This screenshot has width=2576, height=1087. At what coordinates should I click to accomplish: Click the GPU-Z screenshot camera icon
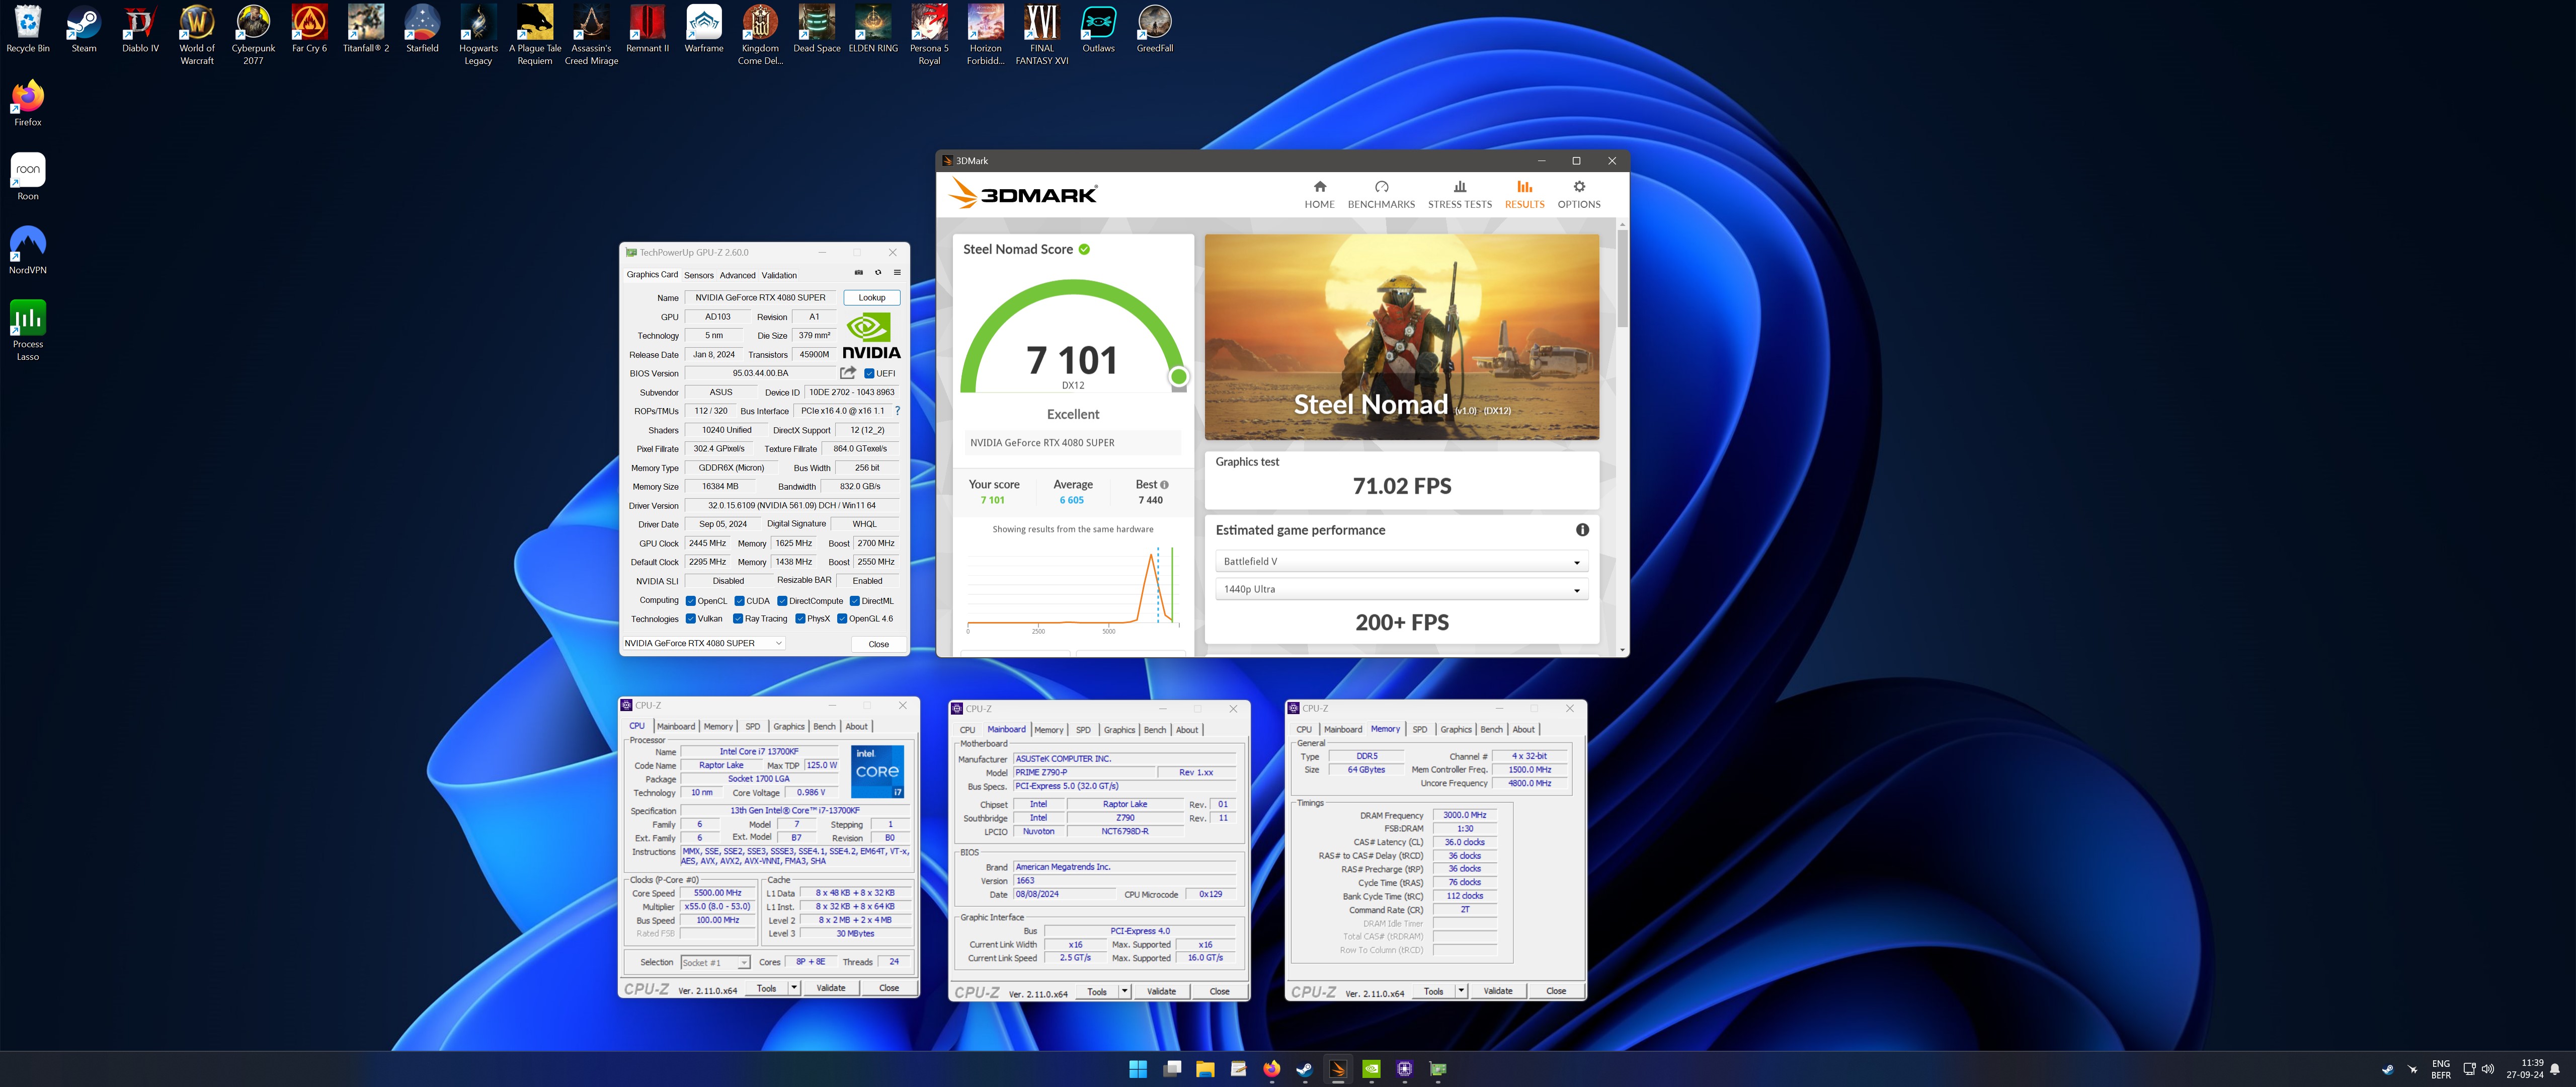(x=858, y=273)
